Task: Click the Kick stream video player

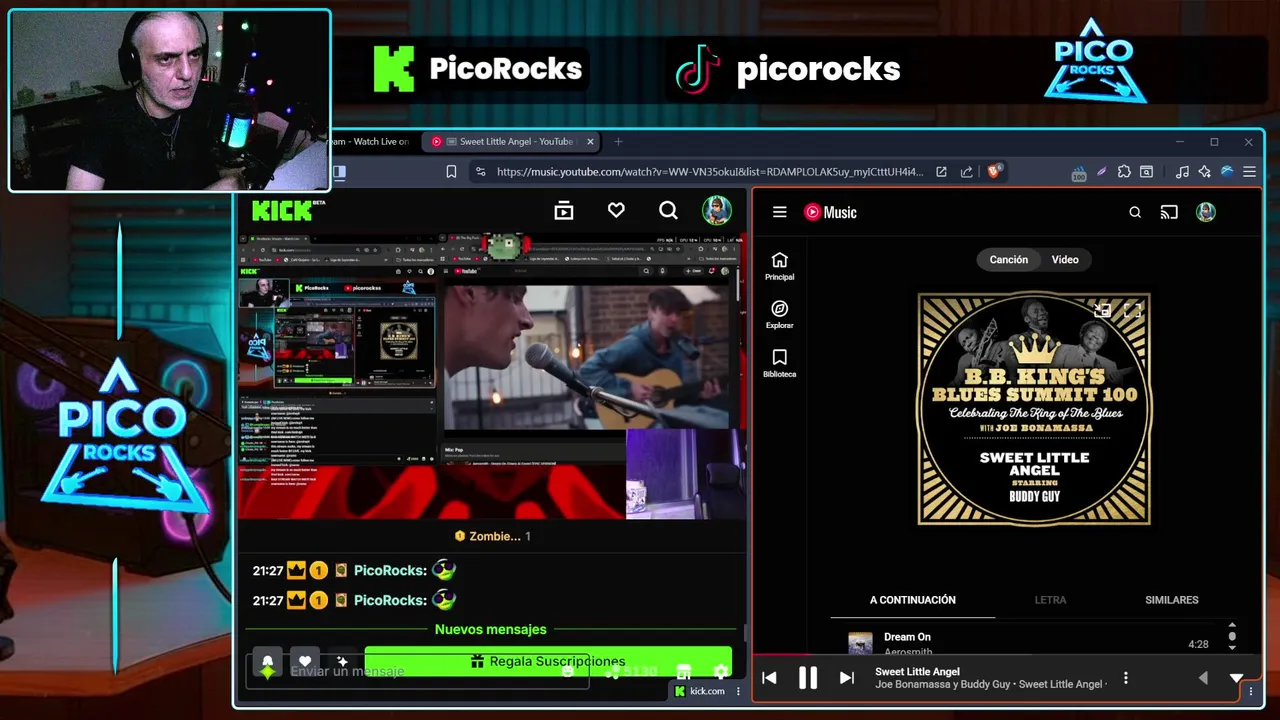Action: click(x=490, y=377)
